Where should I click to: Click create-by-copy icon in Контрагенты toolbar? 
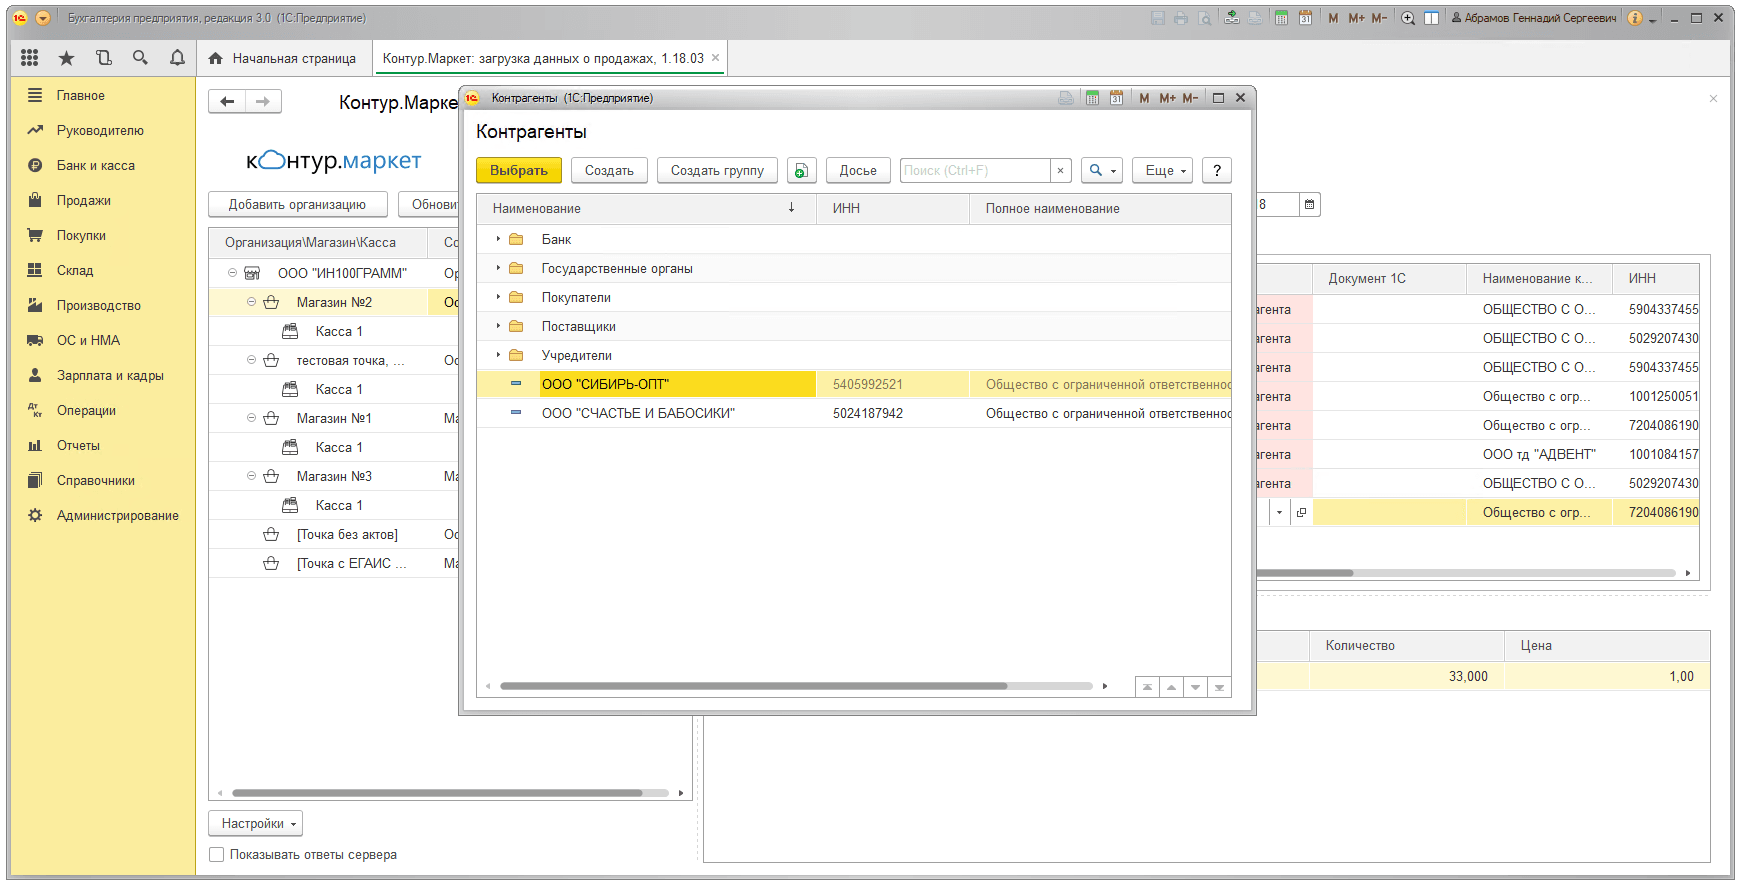click(802, 171)
